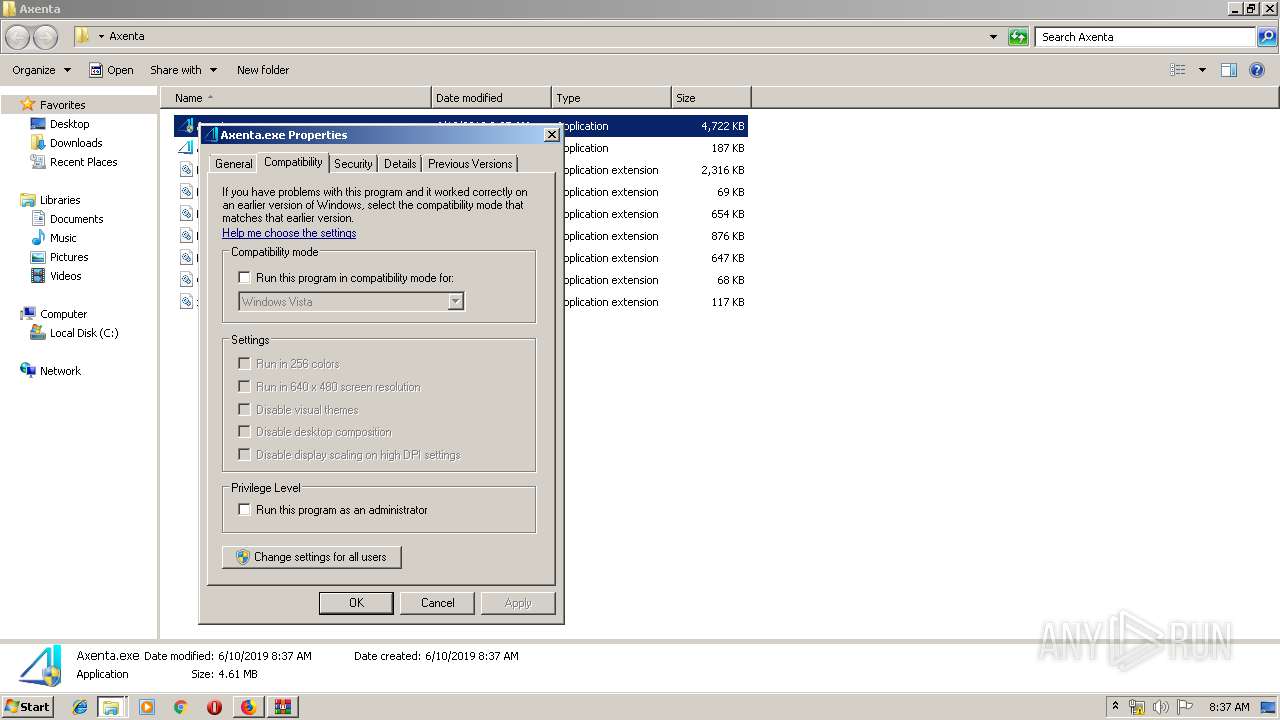Open the Music library
This screenshot has height=720, width=1280.
click(63, 238)
